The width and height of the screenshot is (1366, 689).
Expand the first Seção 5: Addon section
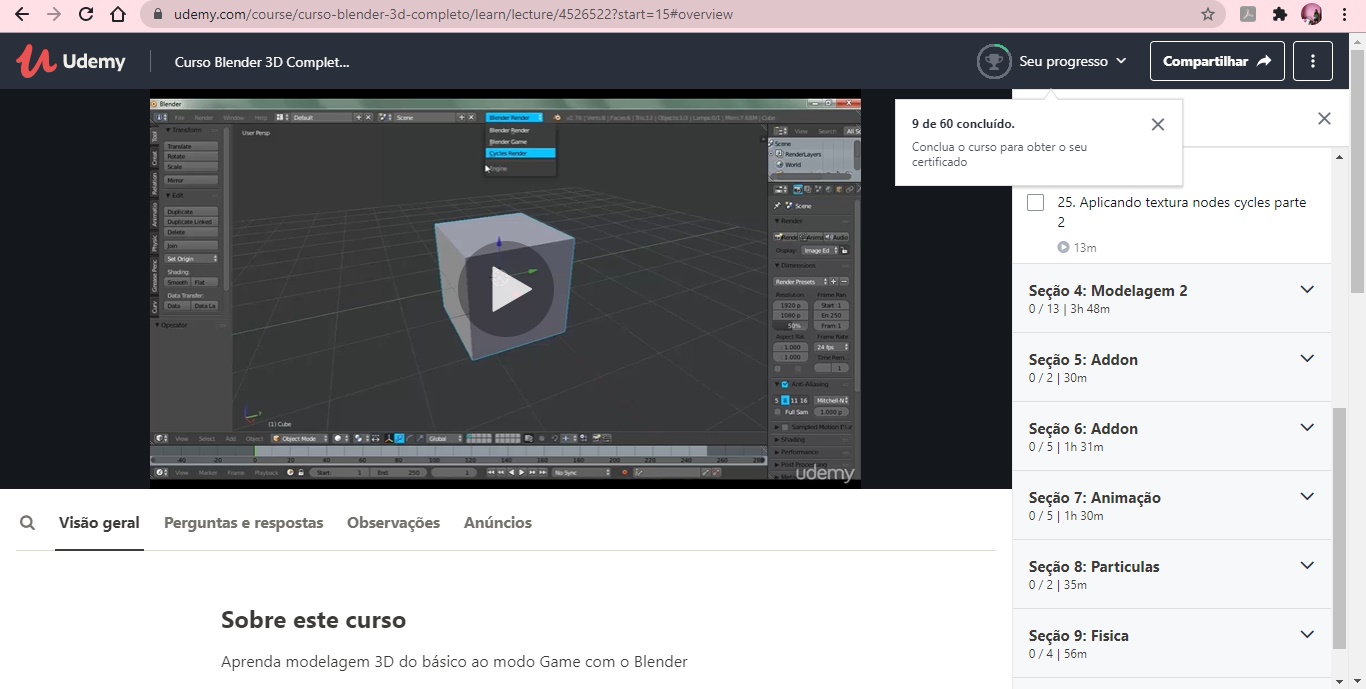pyautogui.click(x=1172, y=367)
